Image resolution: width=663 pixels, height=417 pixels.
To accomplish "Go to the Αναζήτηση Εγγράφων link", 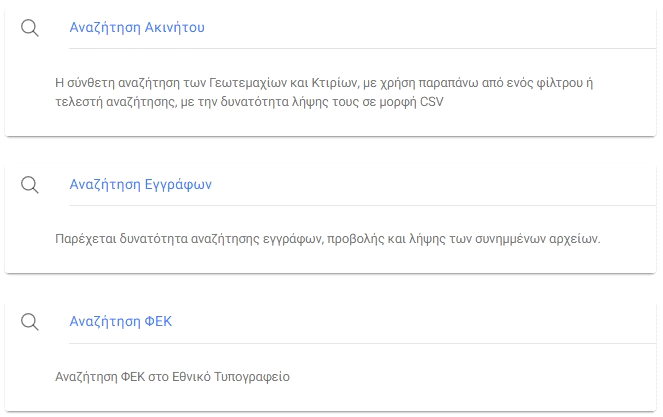I will coord(140,184).
